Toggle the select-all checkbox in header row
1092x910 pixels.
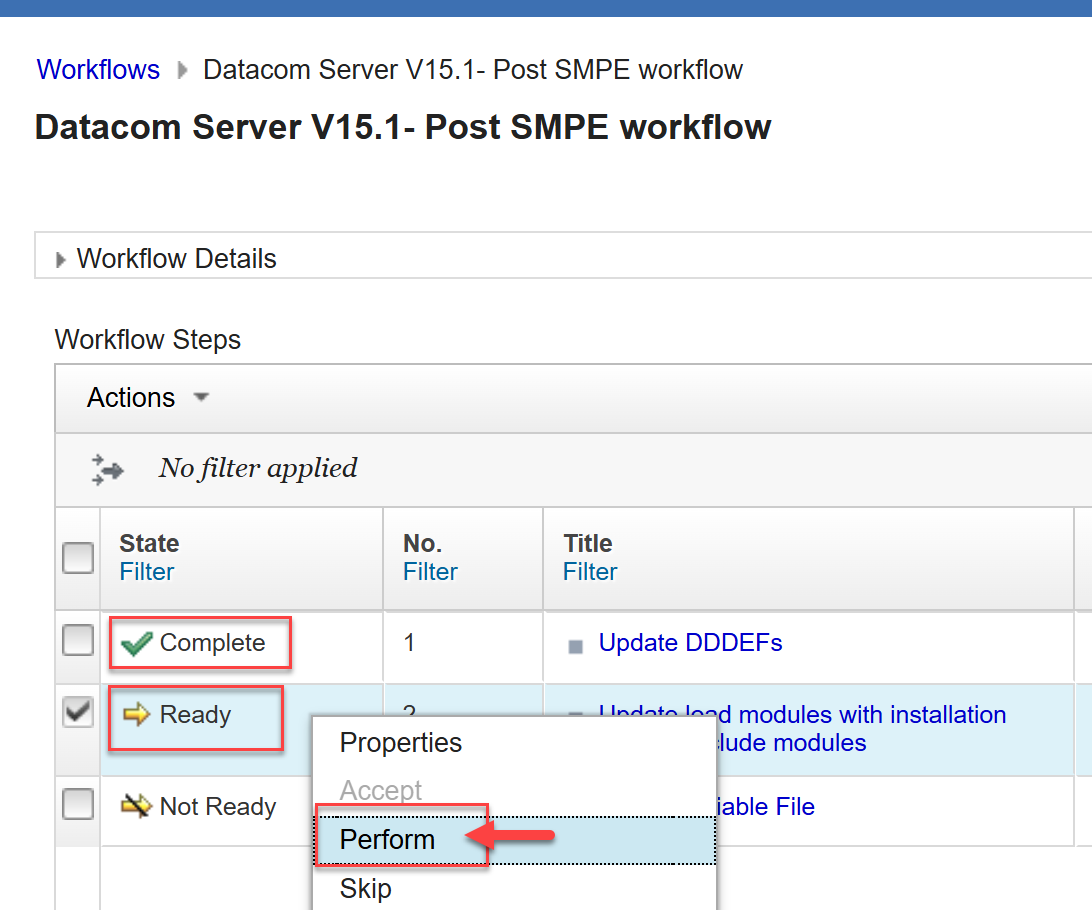(78, 558)
